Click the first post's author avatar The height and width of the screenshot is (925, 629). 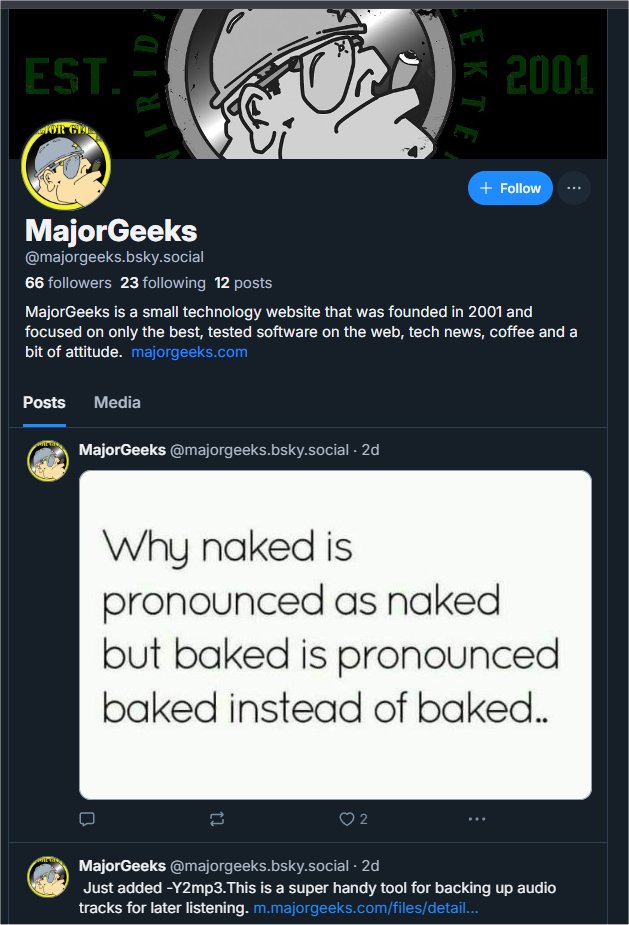[48, 460]
